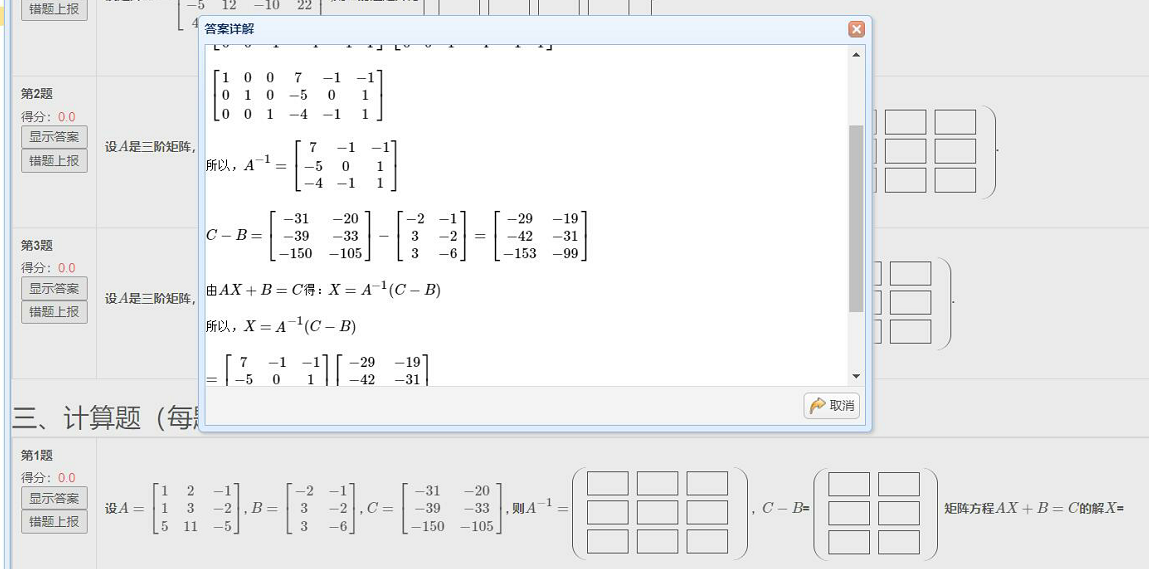
Task: Click 错题上报 for 第1题 in the 计算题 section
Action: (x=54, y=522)
